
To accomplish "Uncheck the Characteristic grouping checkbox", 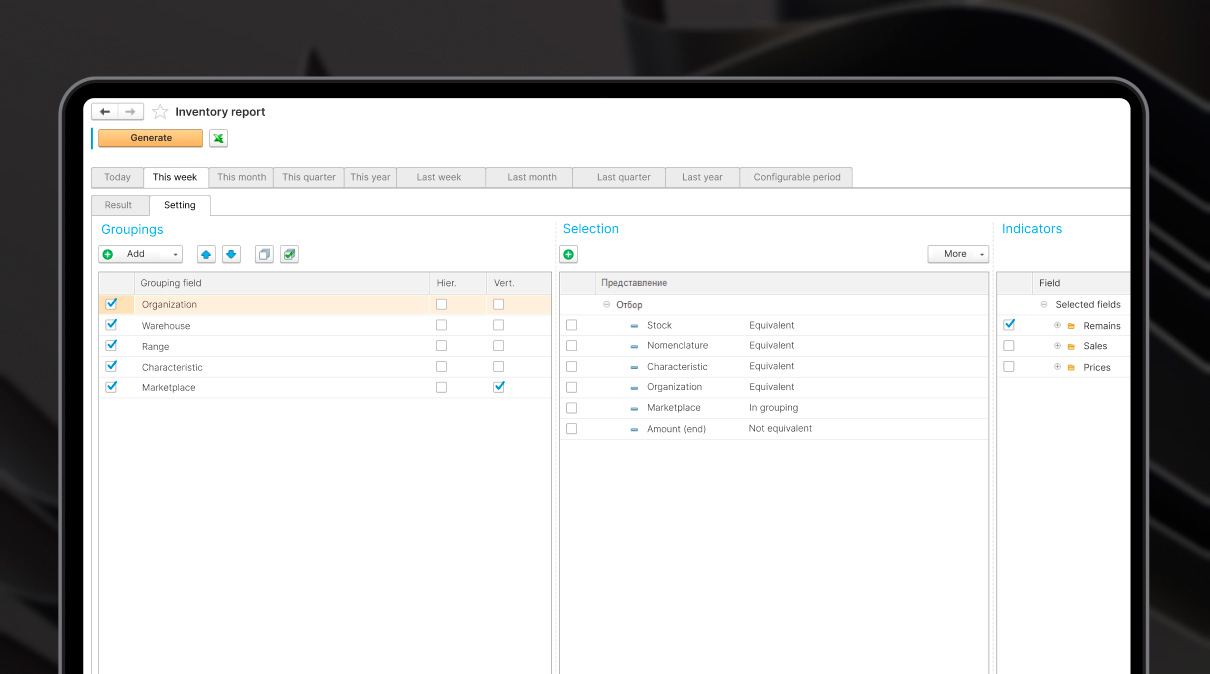I will click(x=111, y=366).
